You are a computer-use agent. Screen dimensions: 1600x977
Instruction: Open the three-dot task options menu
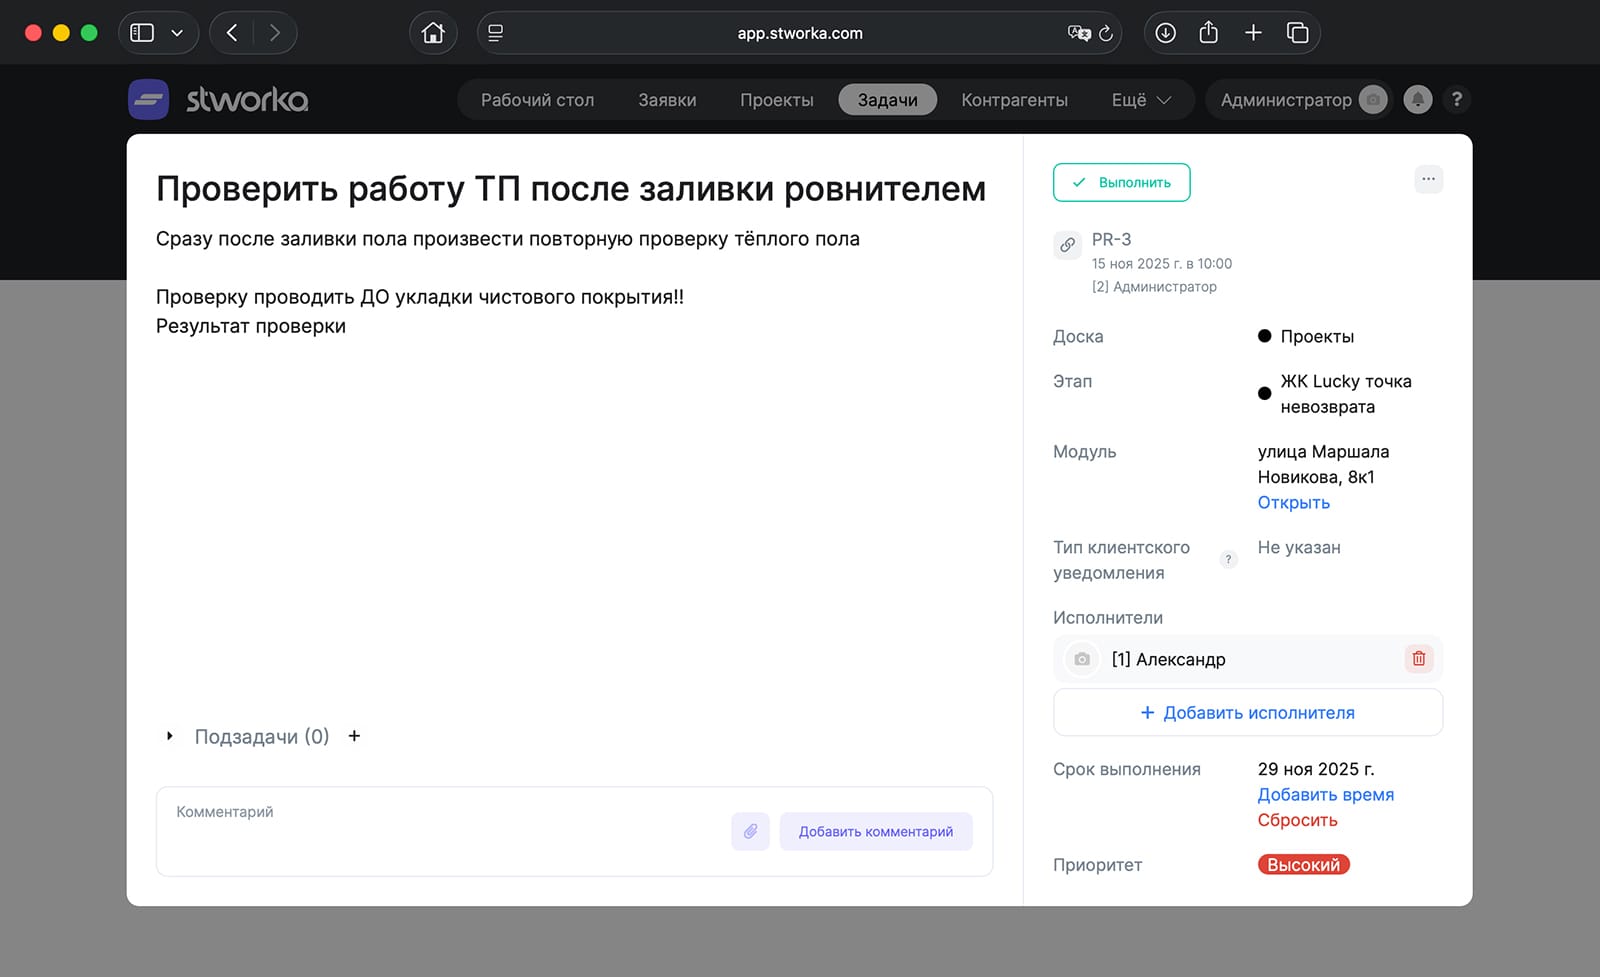tap(1428, 180)
